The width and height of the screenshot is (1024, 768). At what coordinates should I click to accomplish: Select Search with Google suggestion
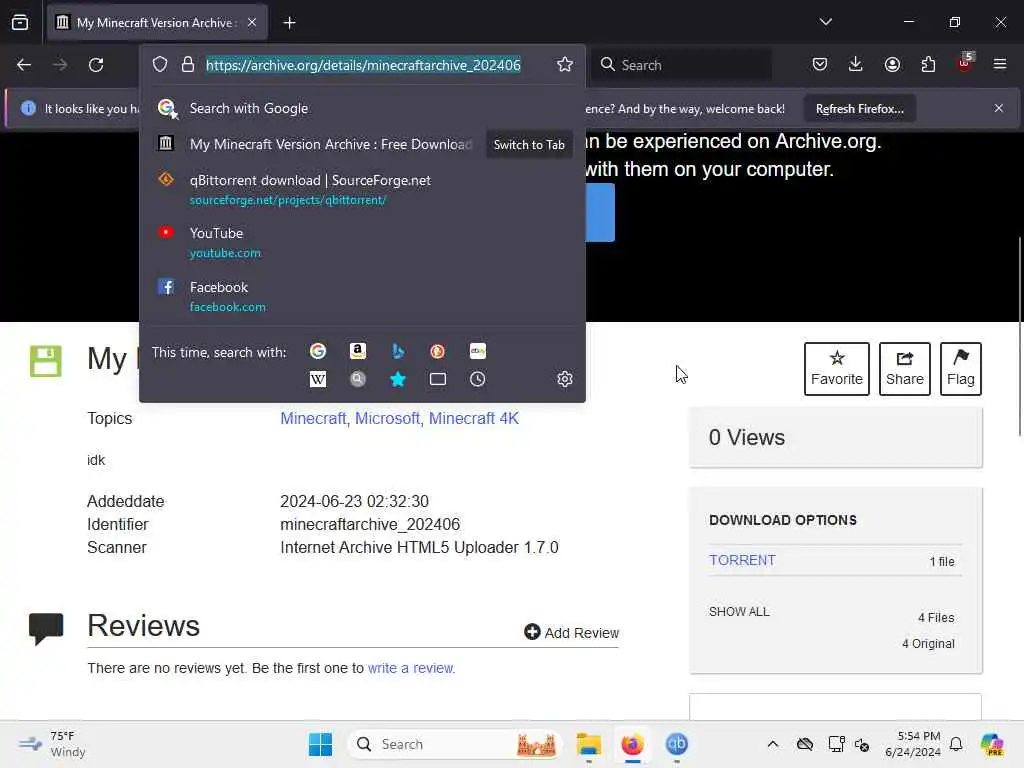[x=362, y=108]
